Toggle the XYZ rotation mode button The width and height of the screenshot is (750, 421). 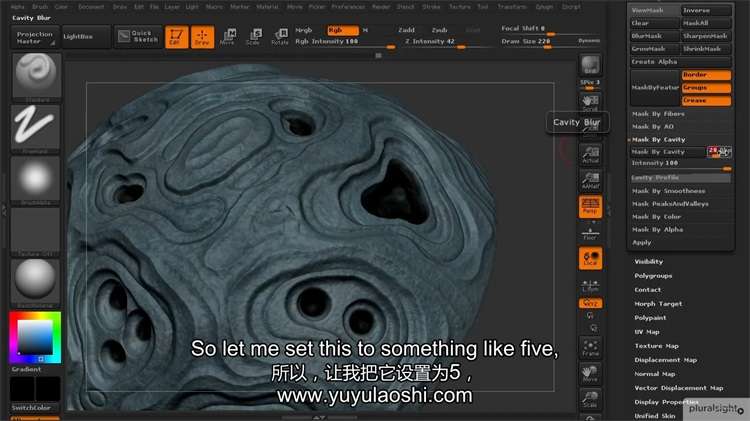[590, 303]
